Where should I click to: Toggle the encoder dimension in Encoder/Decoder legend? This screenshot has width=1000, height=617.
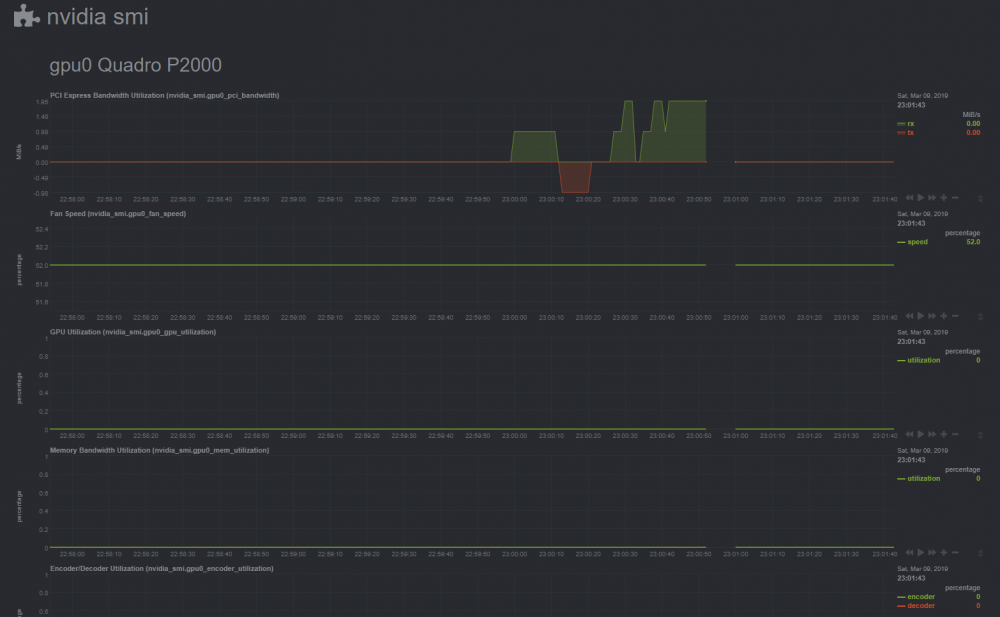pos(921,597)
